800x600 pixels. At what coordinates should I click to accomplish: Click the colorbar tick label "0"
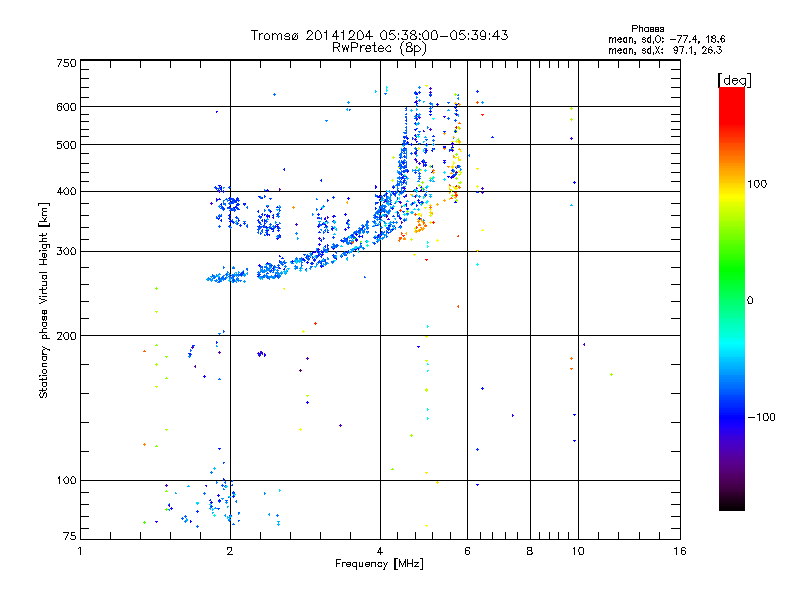[x=750, y=301]
